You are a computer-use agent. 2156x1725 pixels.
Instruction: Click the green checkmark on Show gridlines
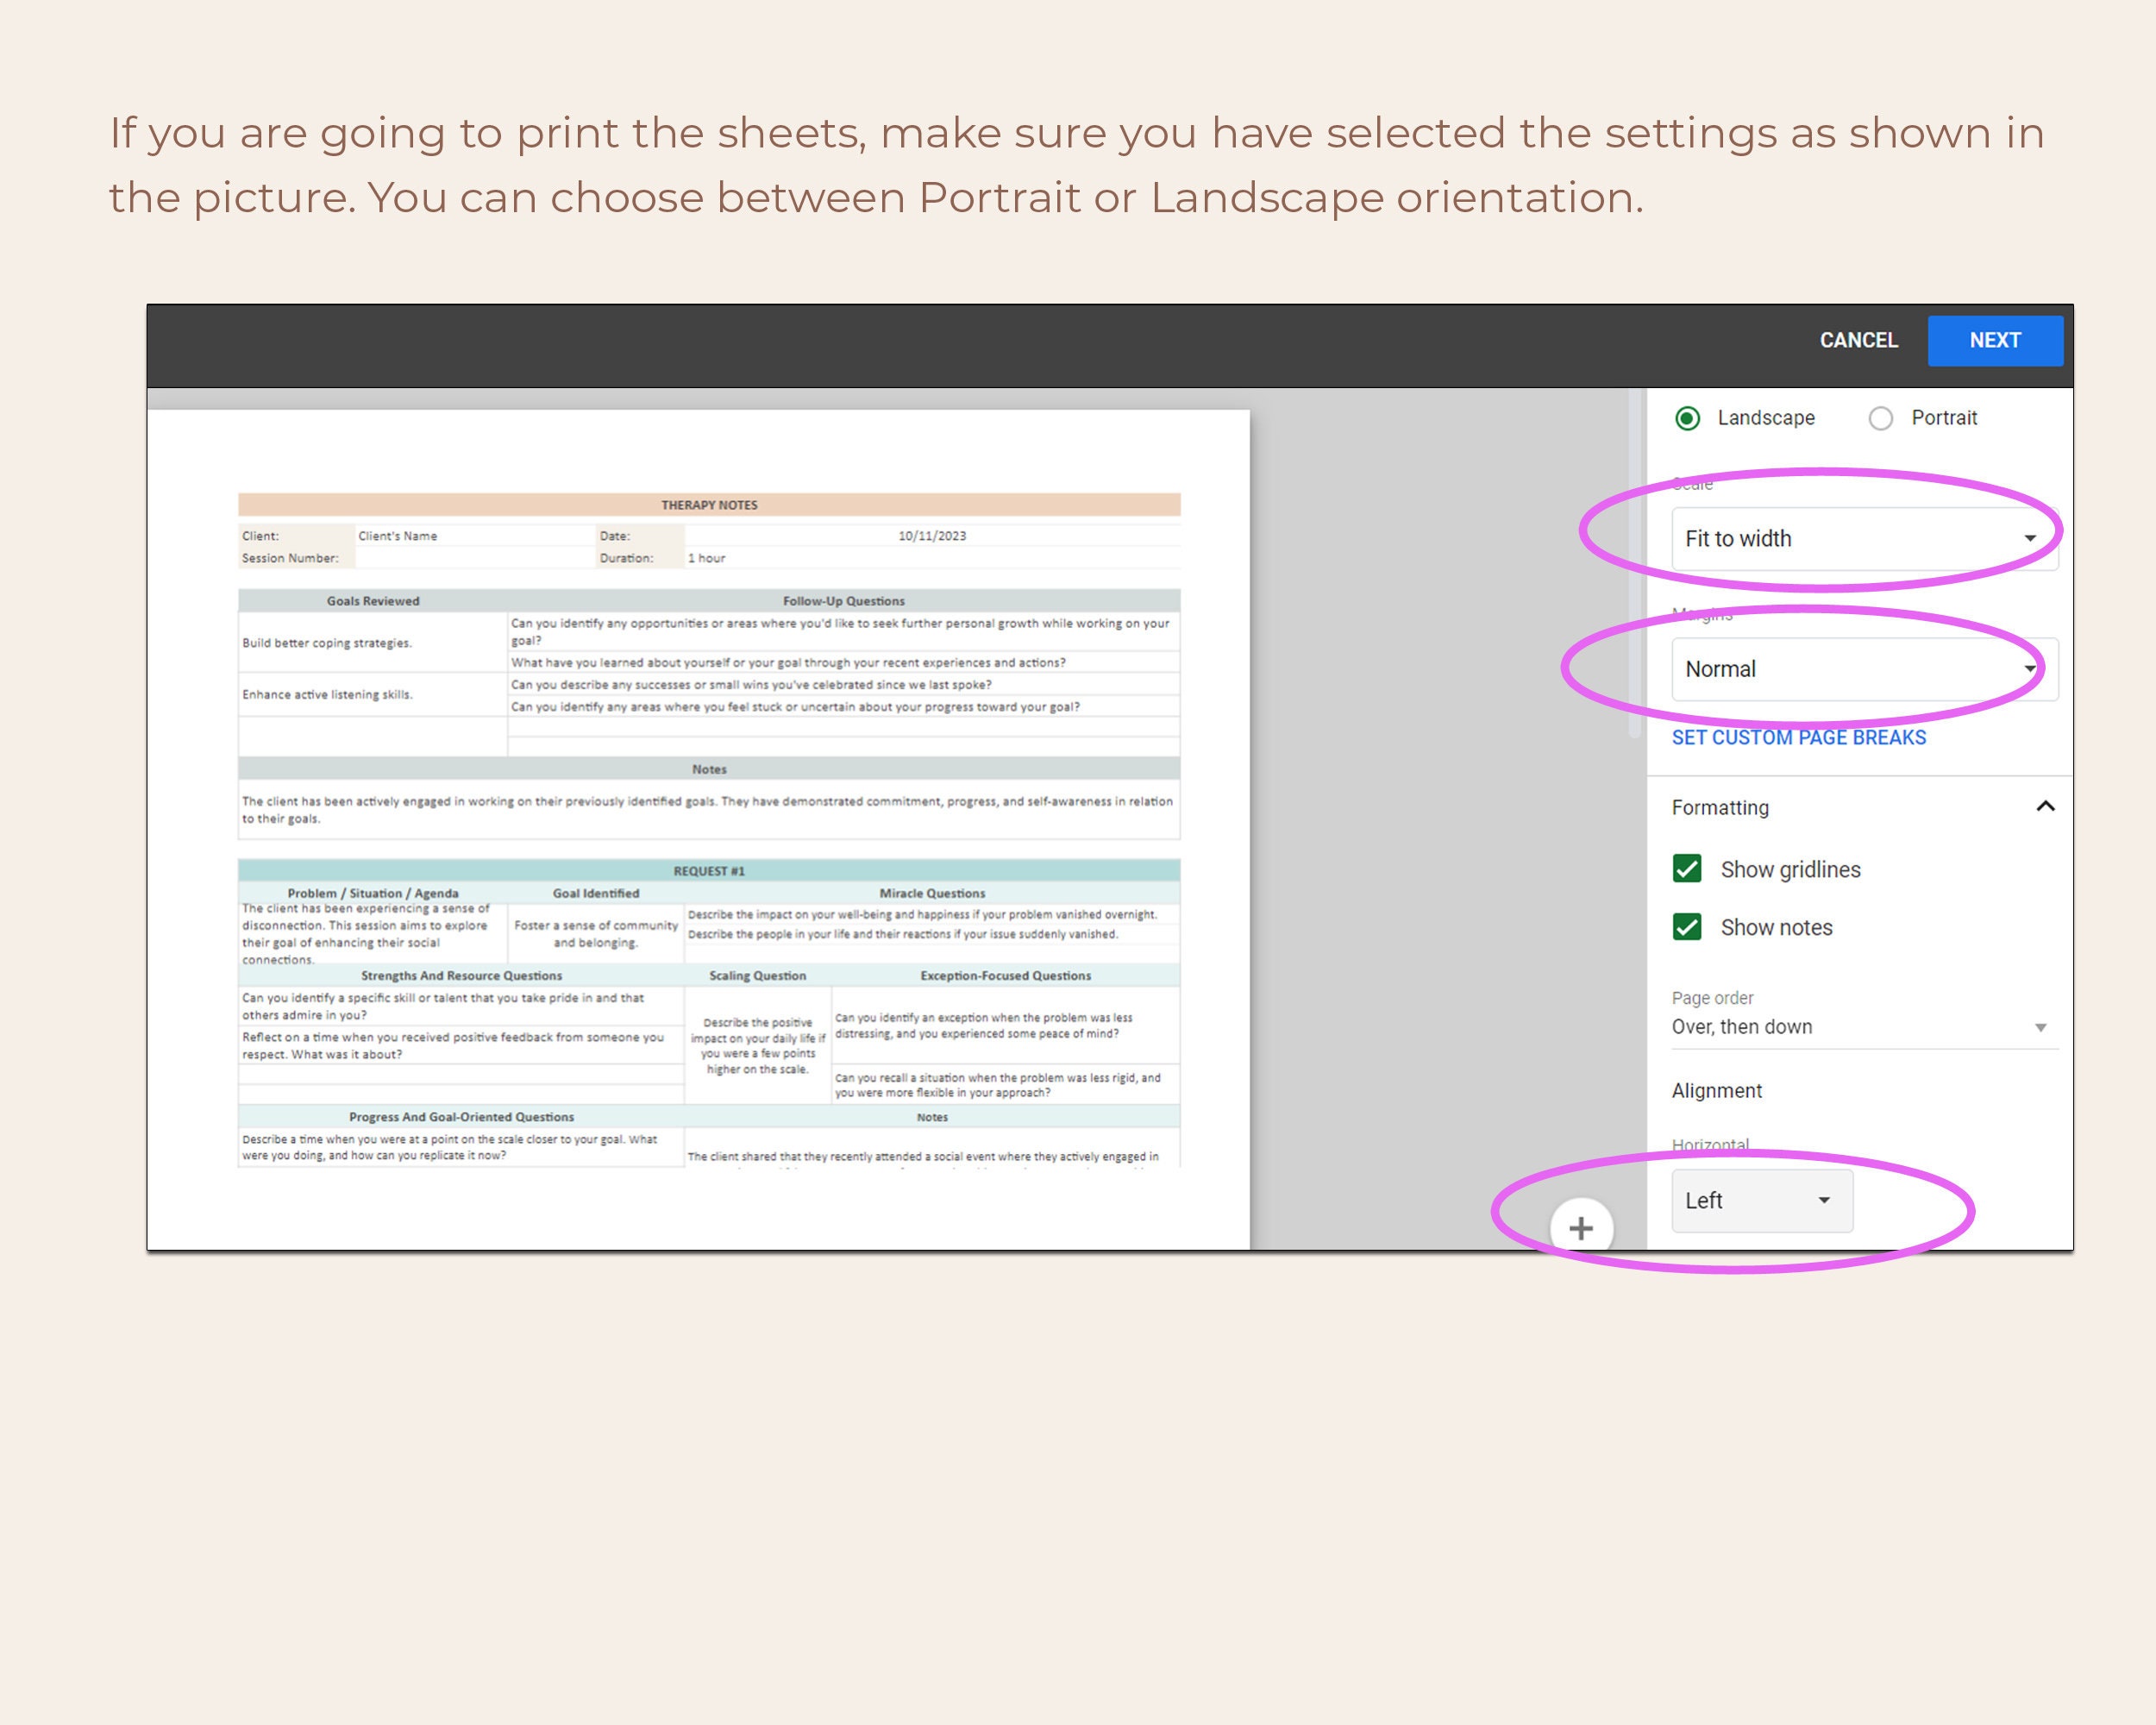point(1687,868)
